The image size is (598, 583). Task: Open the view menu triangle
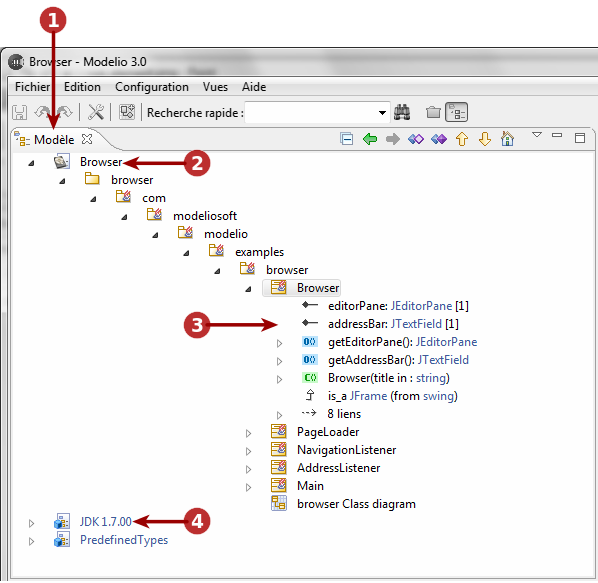pos(537,135)
